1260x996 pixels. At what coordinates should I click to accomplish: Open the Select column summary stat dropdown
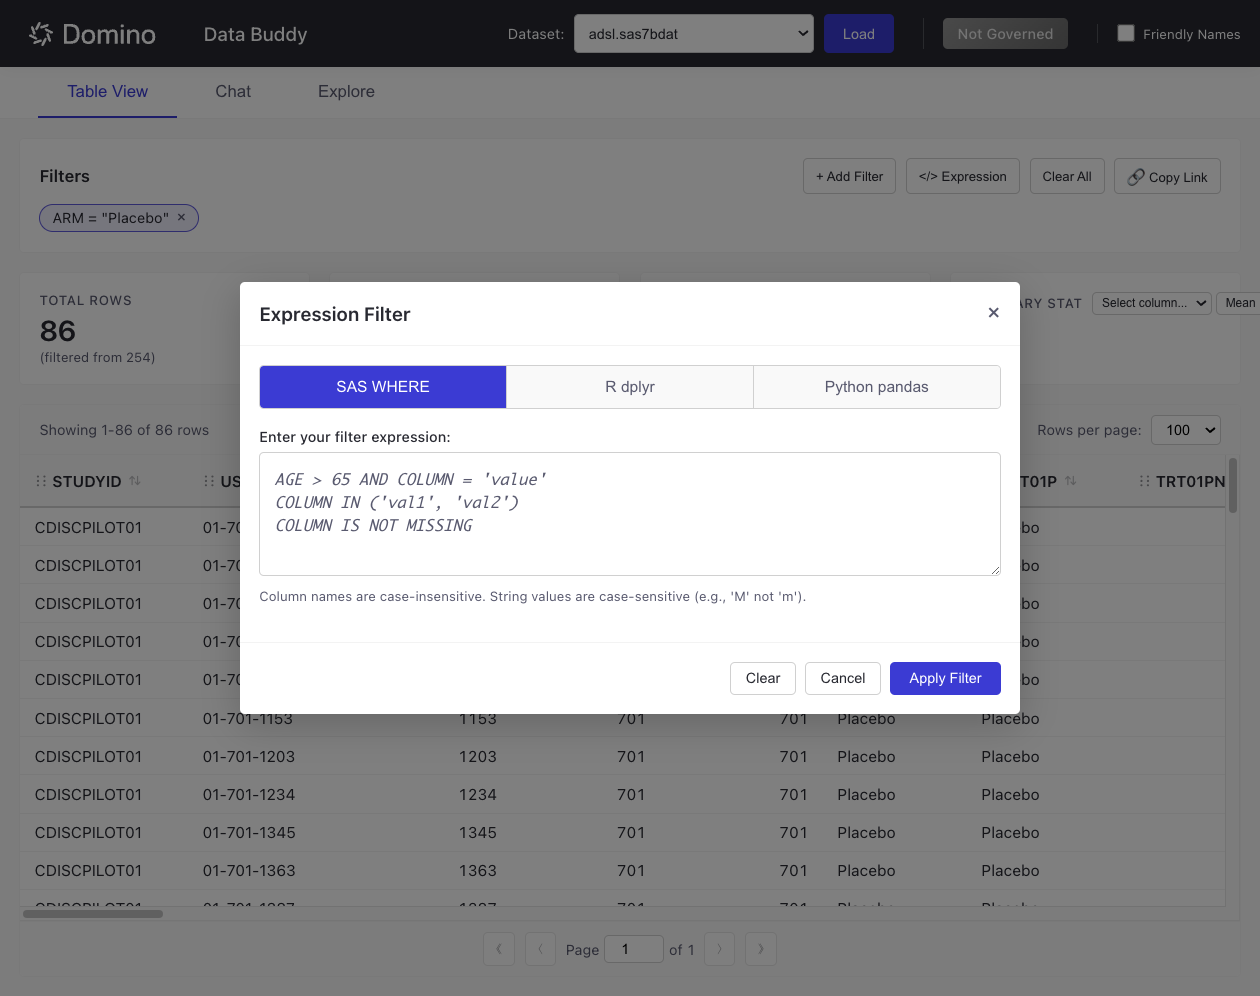[1151, 303]
